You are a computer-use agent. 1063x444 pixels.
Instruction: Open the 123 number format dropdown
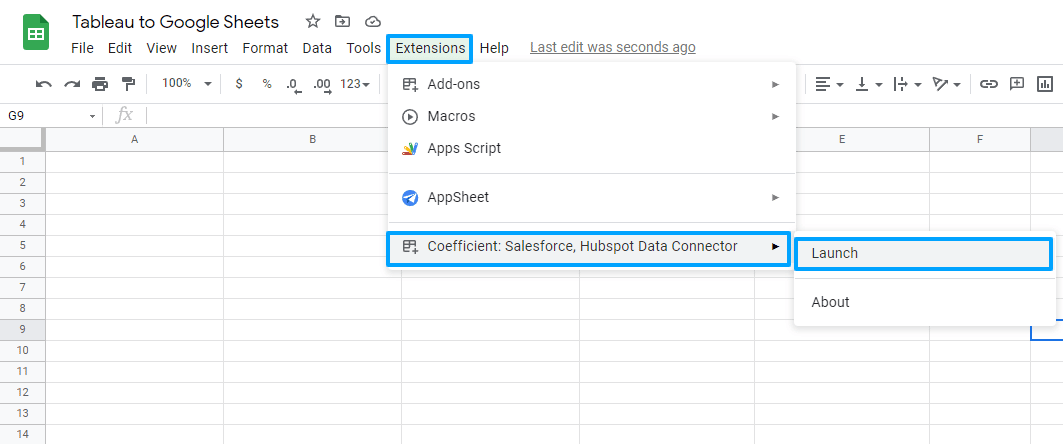pos(355,84)
